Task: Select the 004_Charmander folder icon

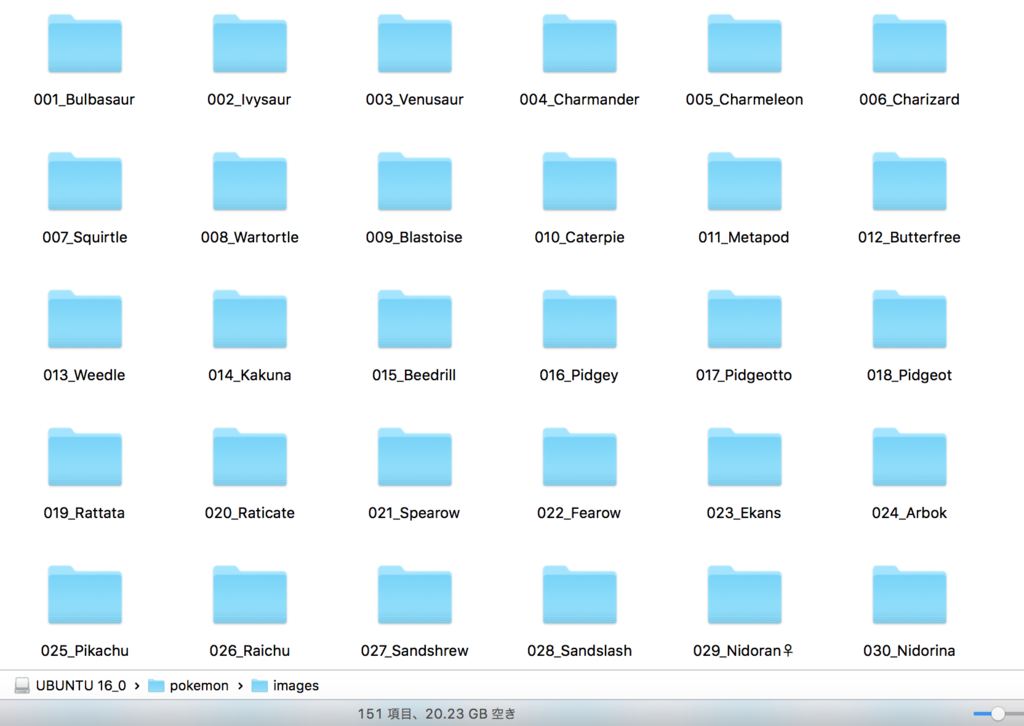Action: pos(579,44)
